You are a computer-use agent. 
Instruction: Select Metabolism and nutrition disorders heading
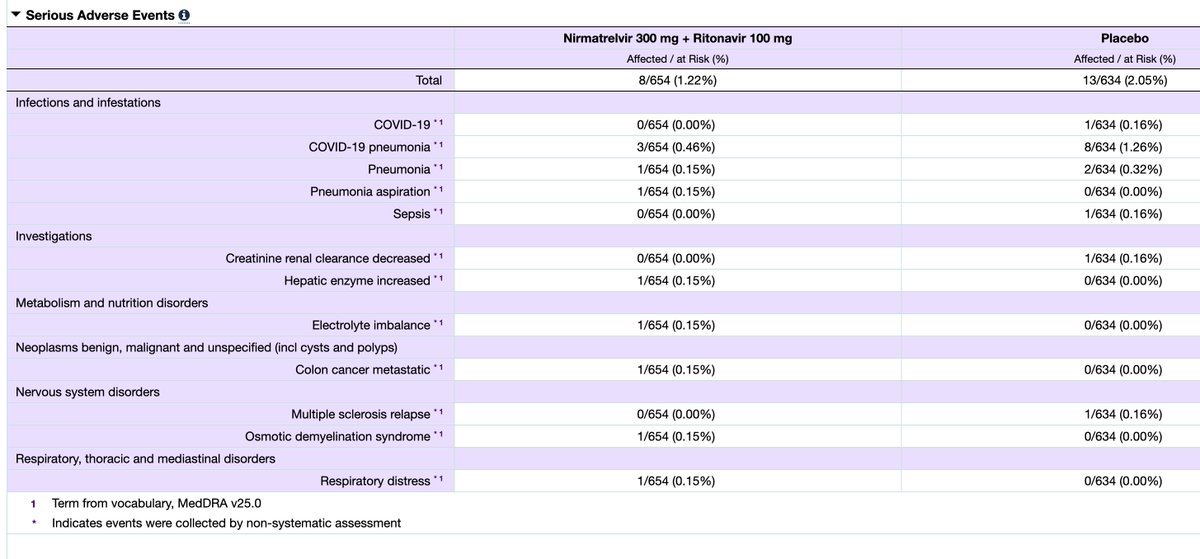tap(112, 302)
